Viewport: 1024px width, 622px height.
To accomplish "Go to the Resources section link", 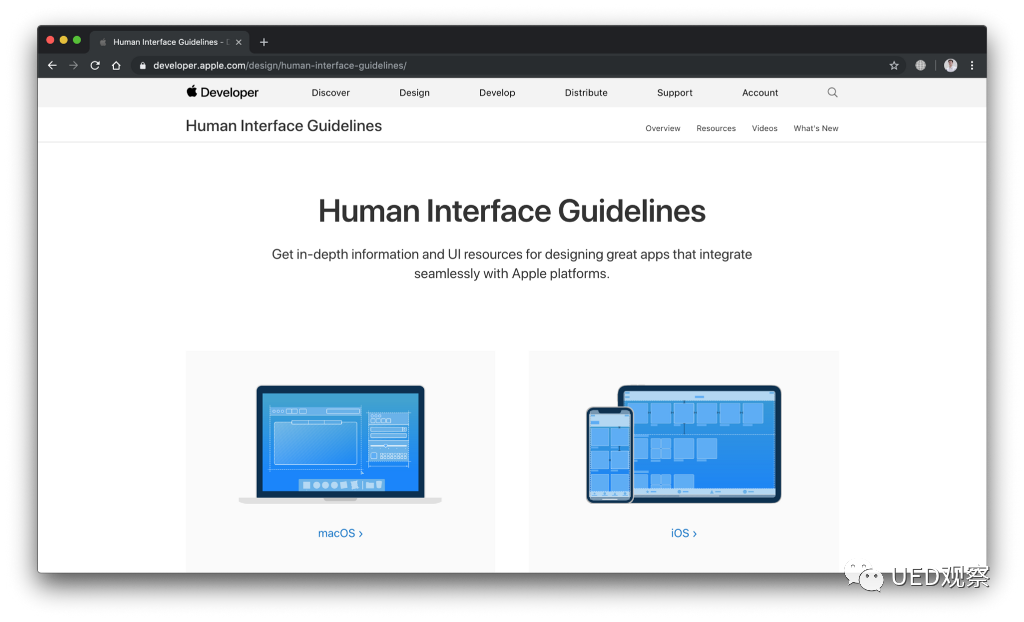I will 716,128.
